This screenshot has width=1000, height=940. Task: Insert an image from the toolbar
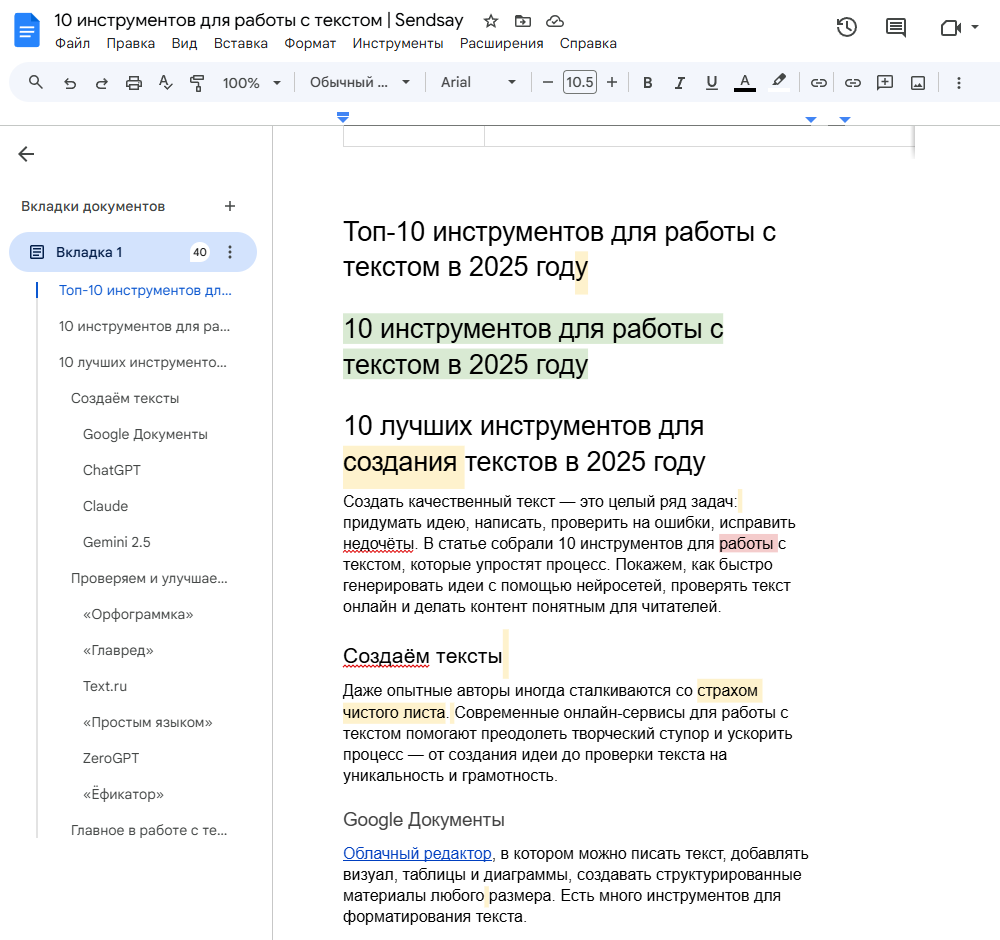coord(918,83)
